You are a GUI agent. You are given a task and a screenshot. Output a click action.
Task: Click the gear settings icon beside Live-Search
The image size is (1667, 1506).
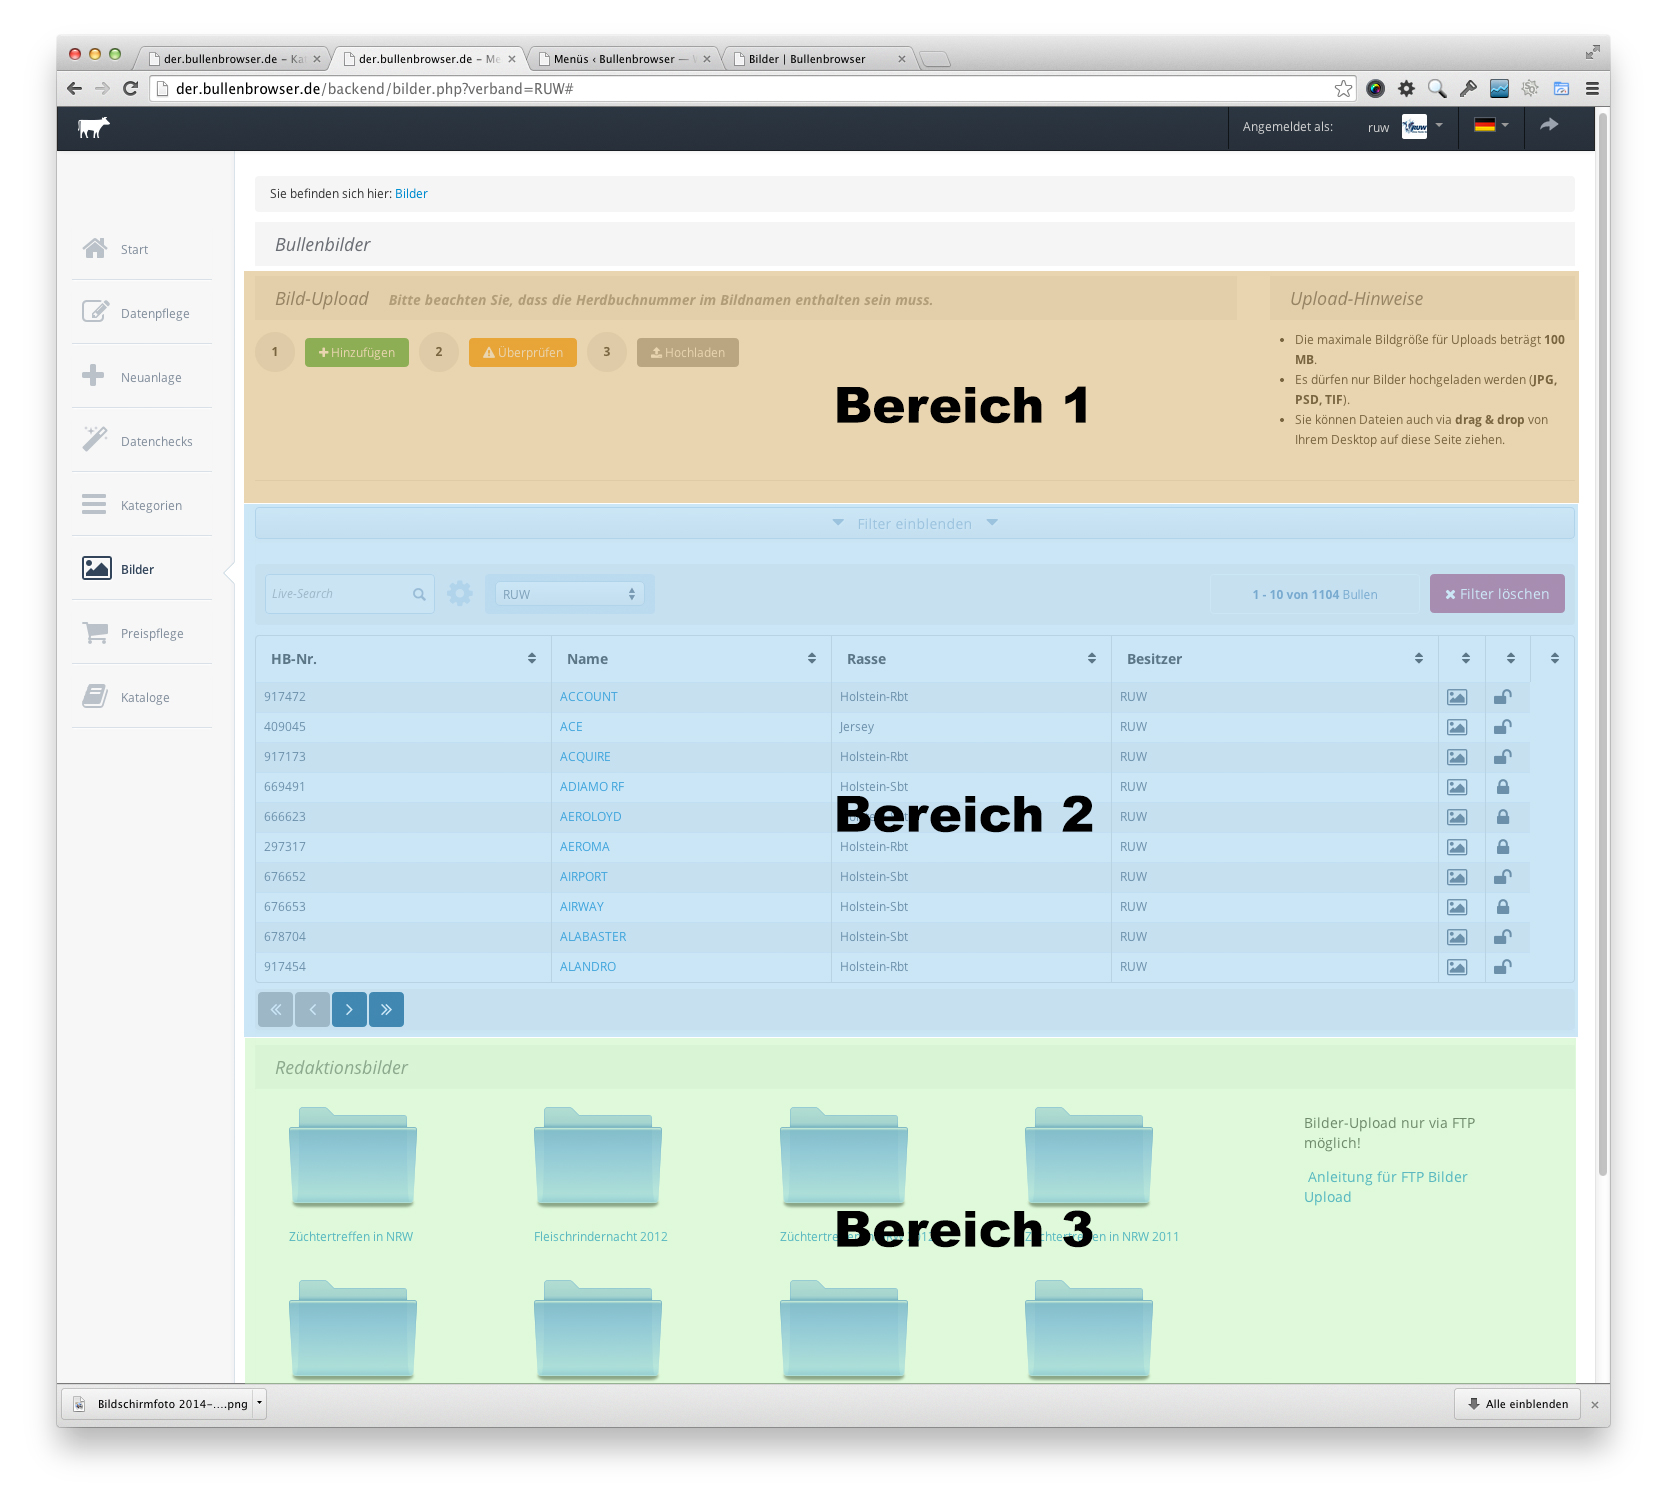point(459,594)
